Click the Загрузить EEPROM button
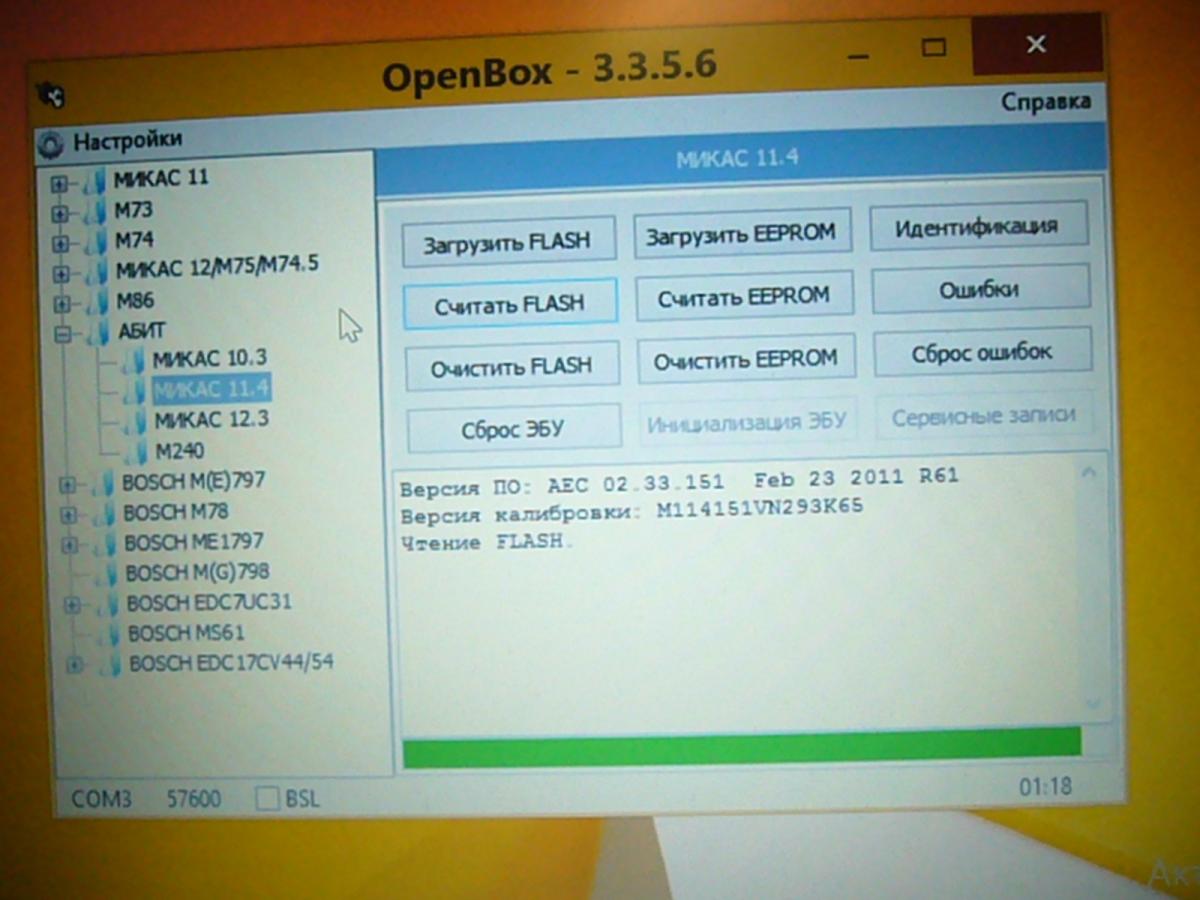The image size is (1200, 900). [740, 235]
